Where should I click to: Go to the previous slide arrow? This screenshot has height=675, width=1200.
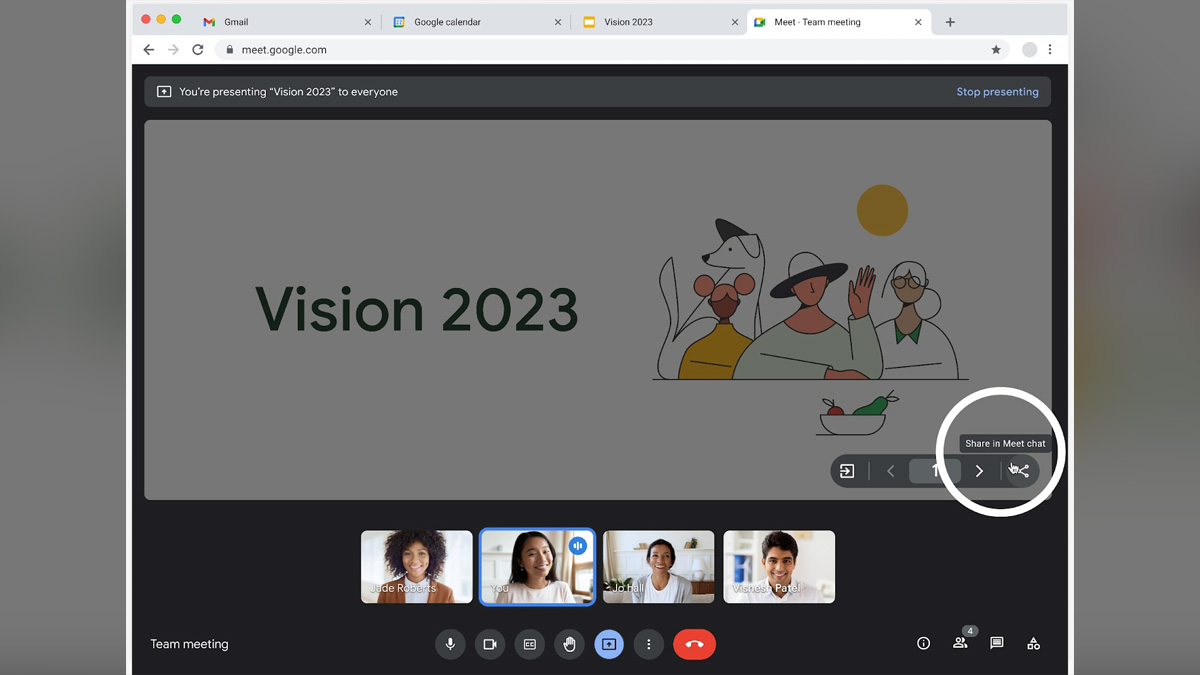[890, 471]
